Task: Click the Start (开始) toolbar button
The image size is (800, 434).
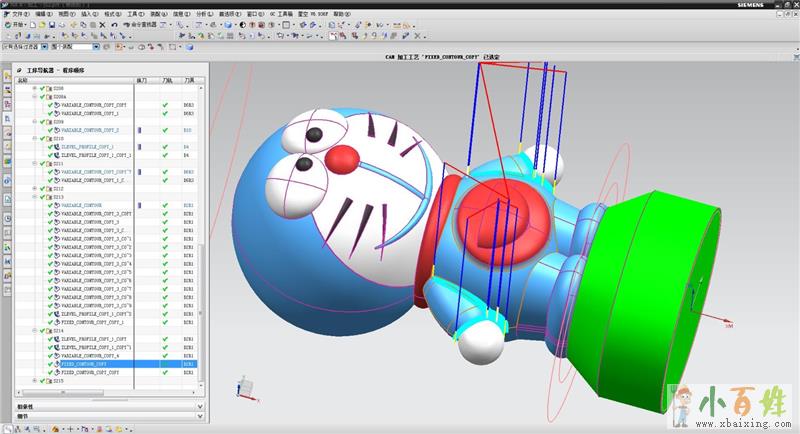Action: click(x=18, y=25)
